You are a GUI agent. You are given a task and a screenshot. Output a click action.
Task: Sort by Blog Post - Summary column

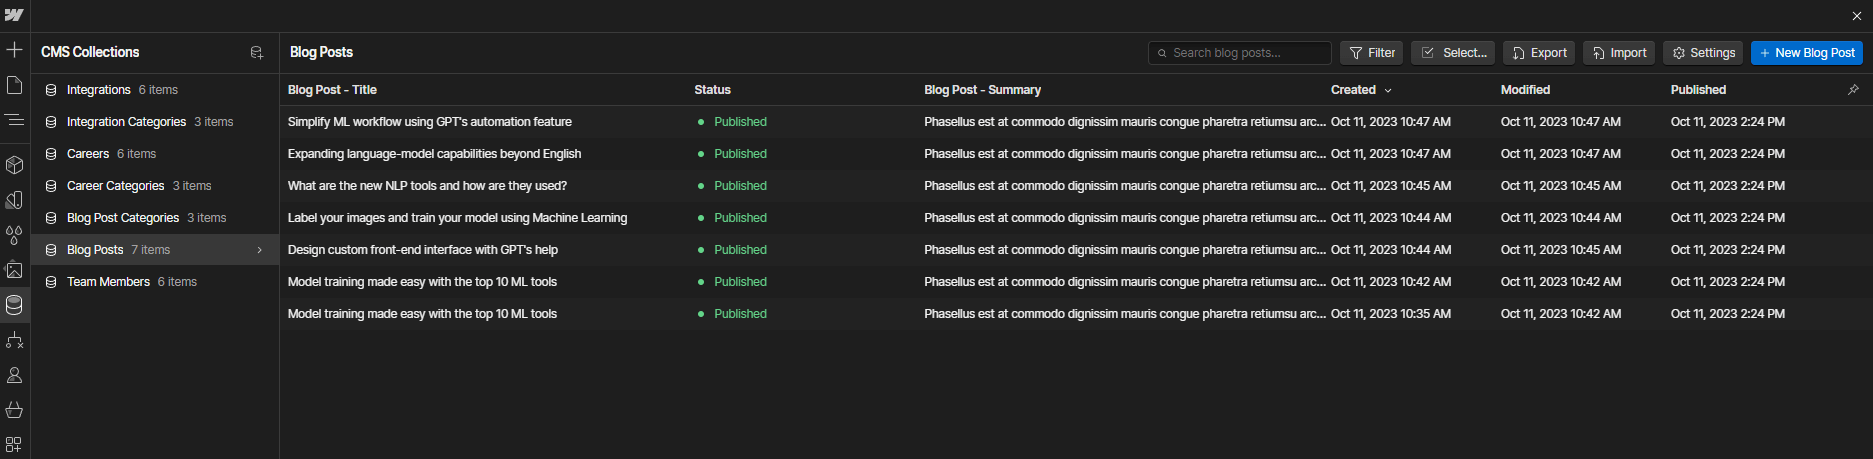click(982, 90)
